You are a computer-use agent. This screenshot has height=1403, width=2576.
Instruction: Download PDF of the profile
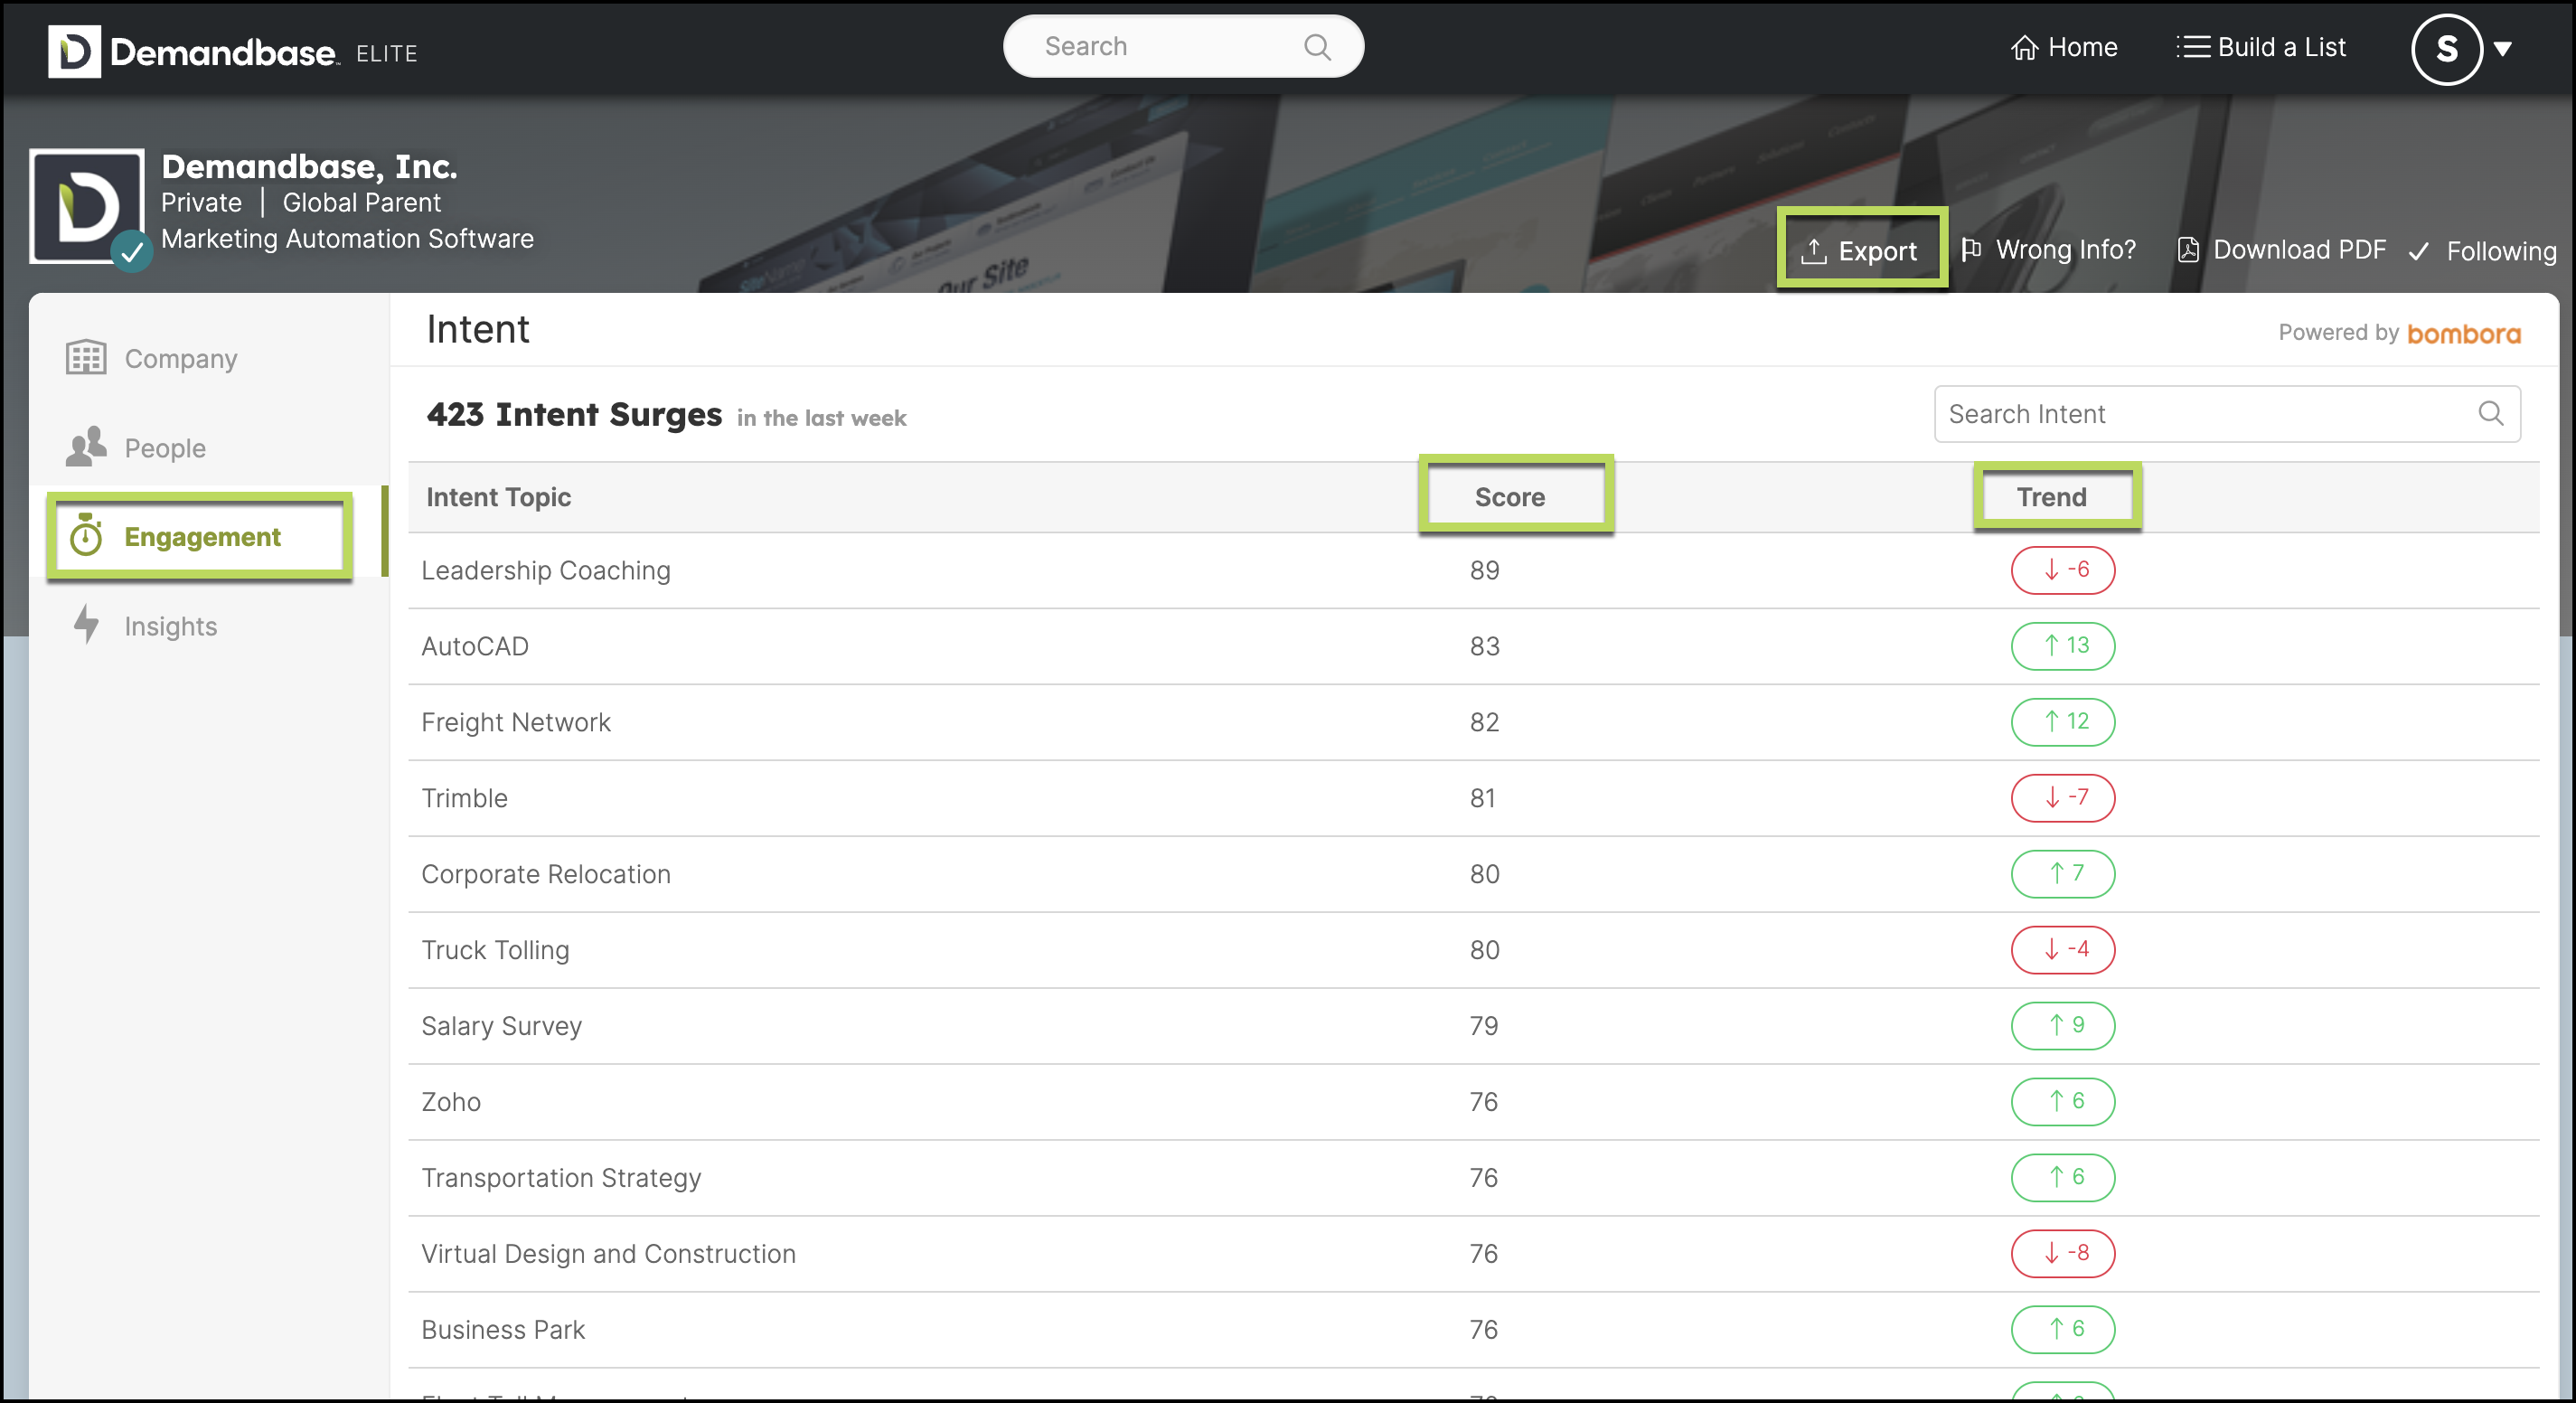[x=2281, y=249]
